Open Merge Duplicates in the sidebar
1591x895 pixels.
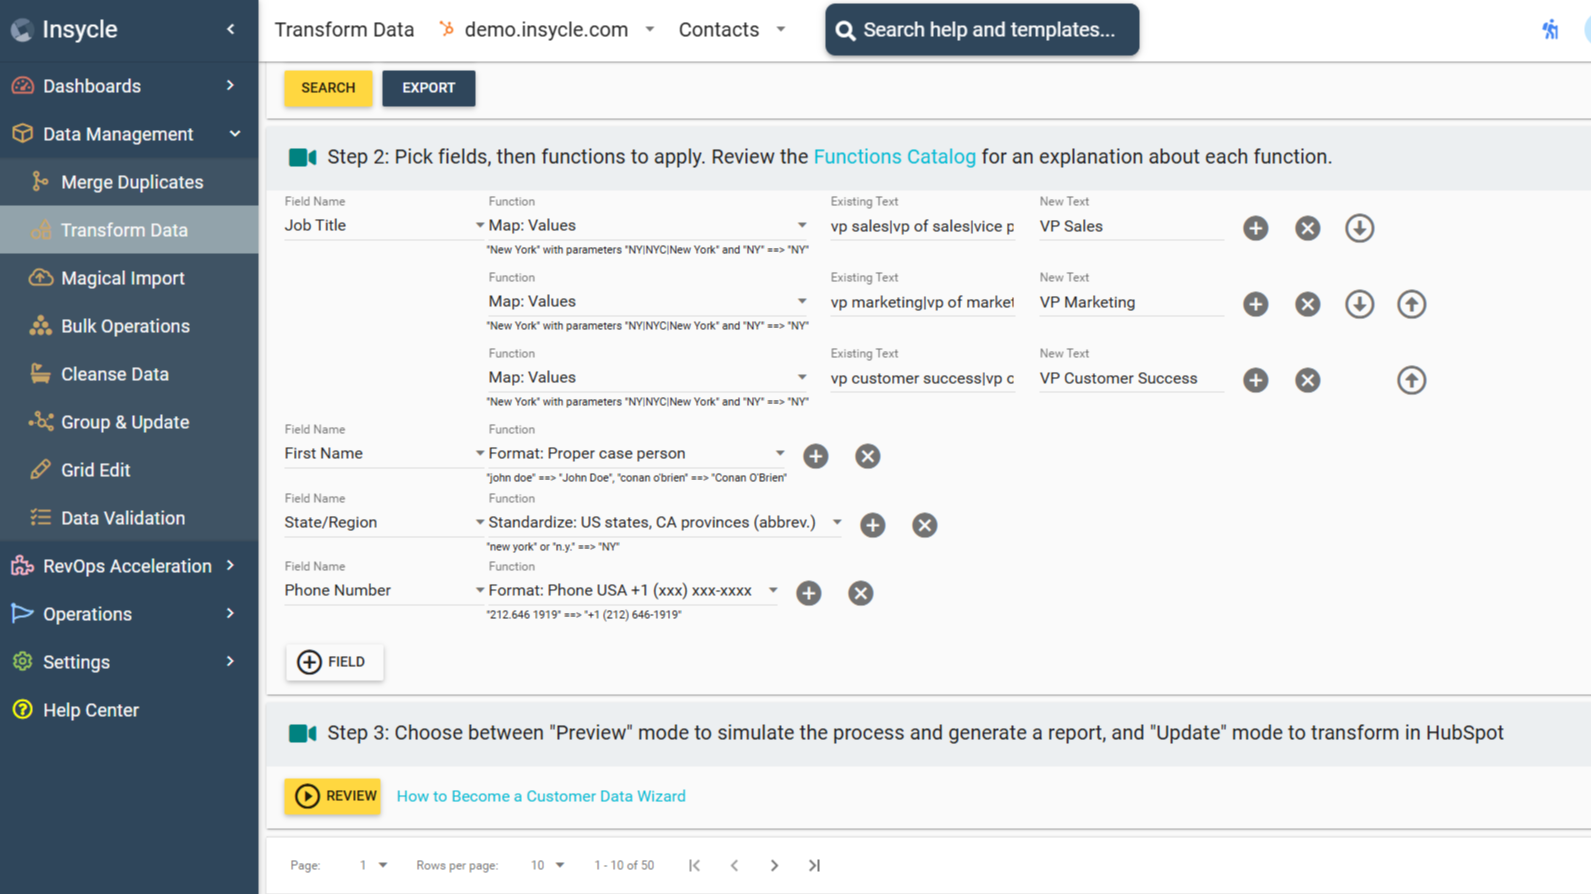tap(131, 182)
